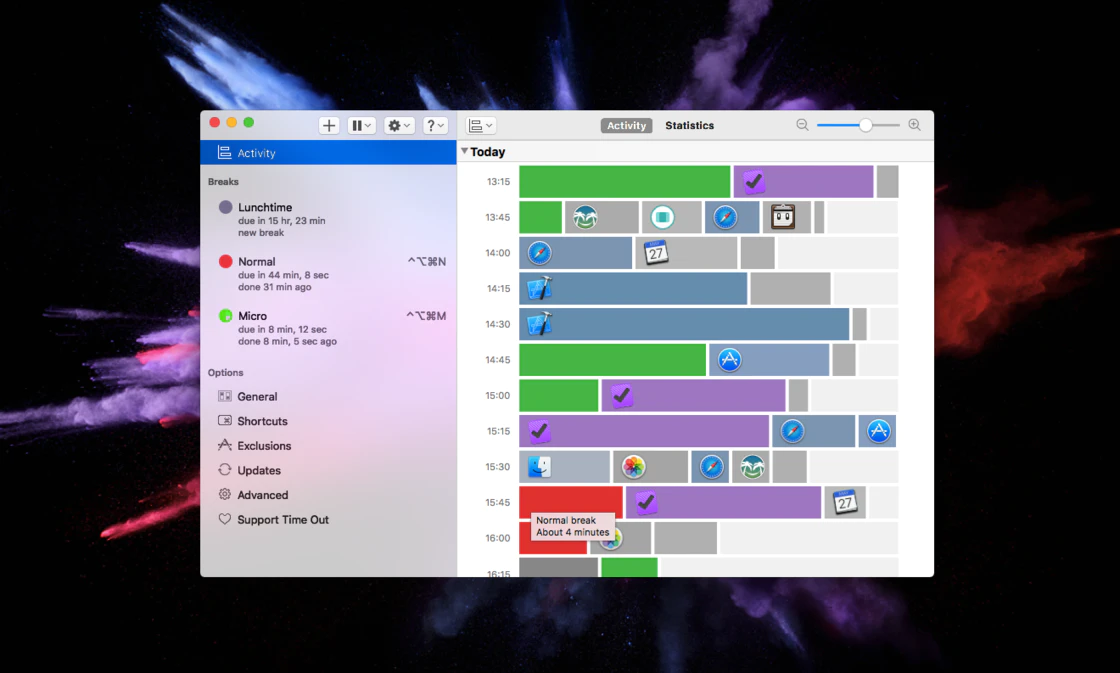Open the activity view options dropdown
1120x673 pixels.
coord(481,126)
